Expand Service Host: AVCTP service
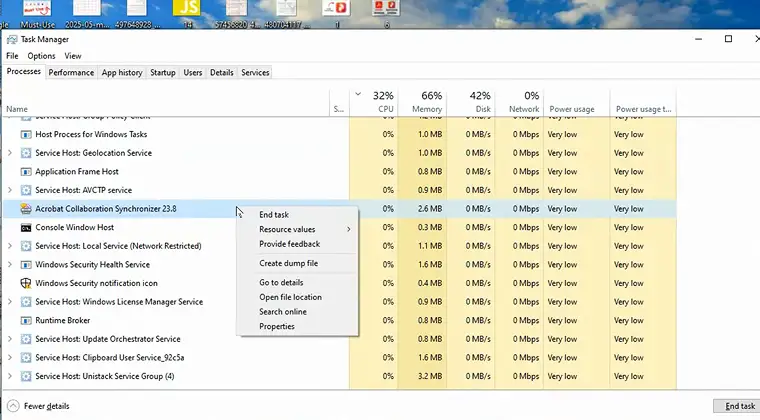This screenshot has width=760, height=420. point(10,190)
